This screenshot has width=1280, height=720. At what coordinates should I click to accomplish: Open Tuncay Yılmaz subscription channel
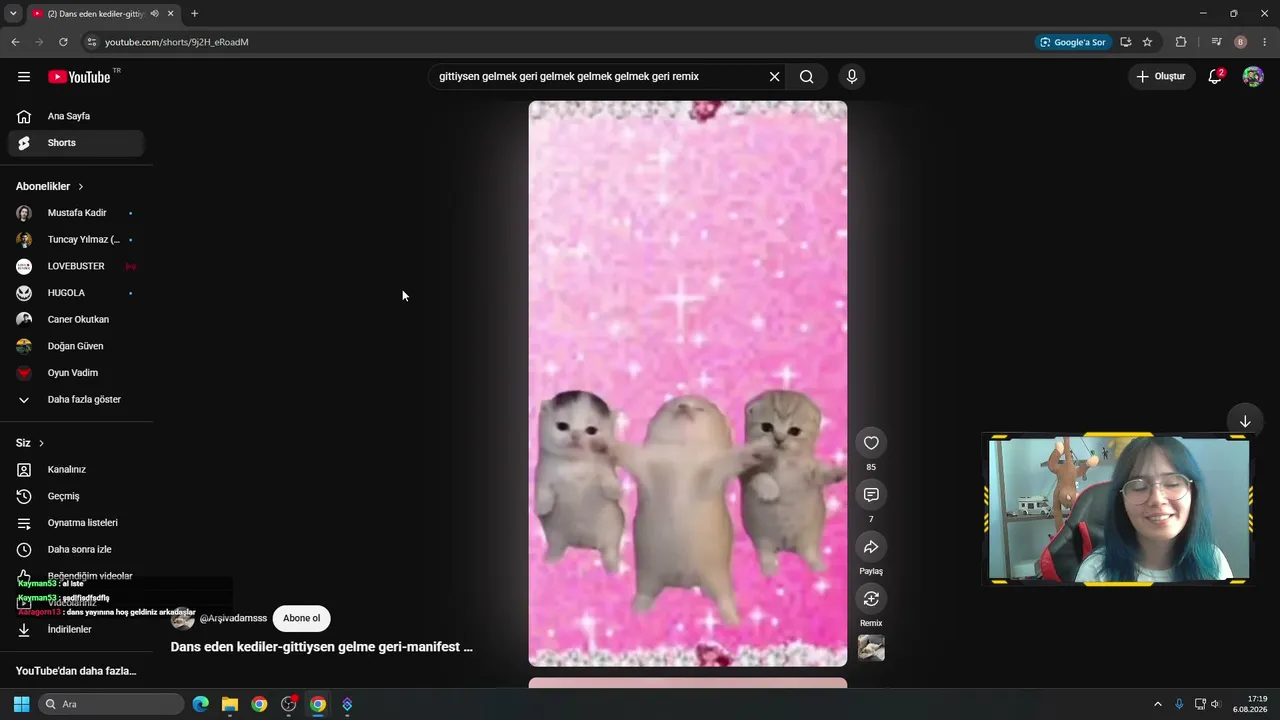coord(76,240)
